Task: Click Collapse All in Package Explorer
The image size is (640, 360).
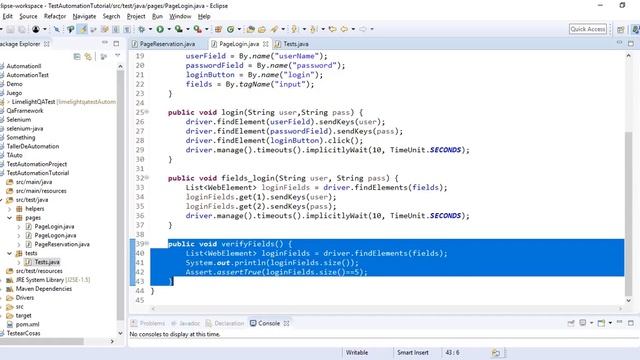Action: click(x=77, y=56)
